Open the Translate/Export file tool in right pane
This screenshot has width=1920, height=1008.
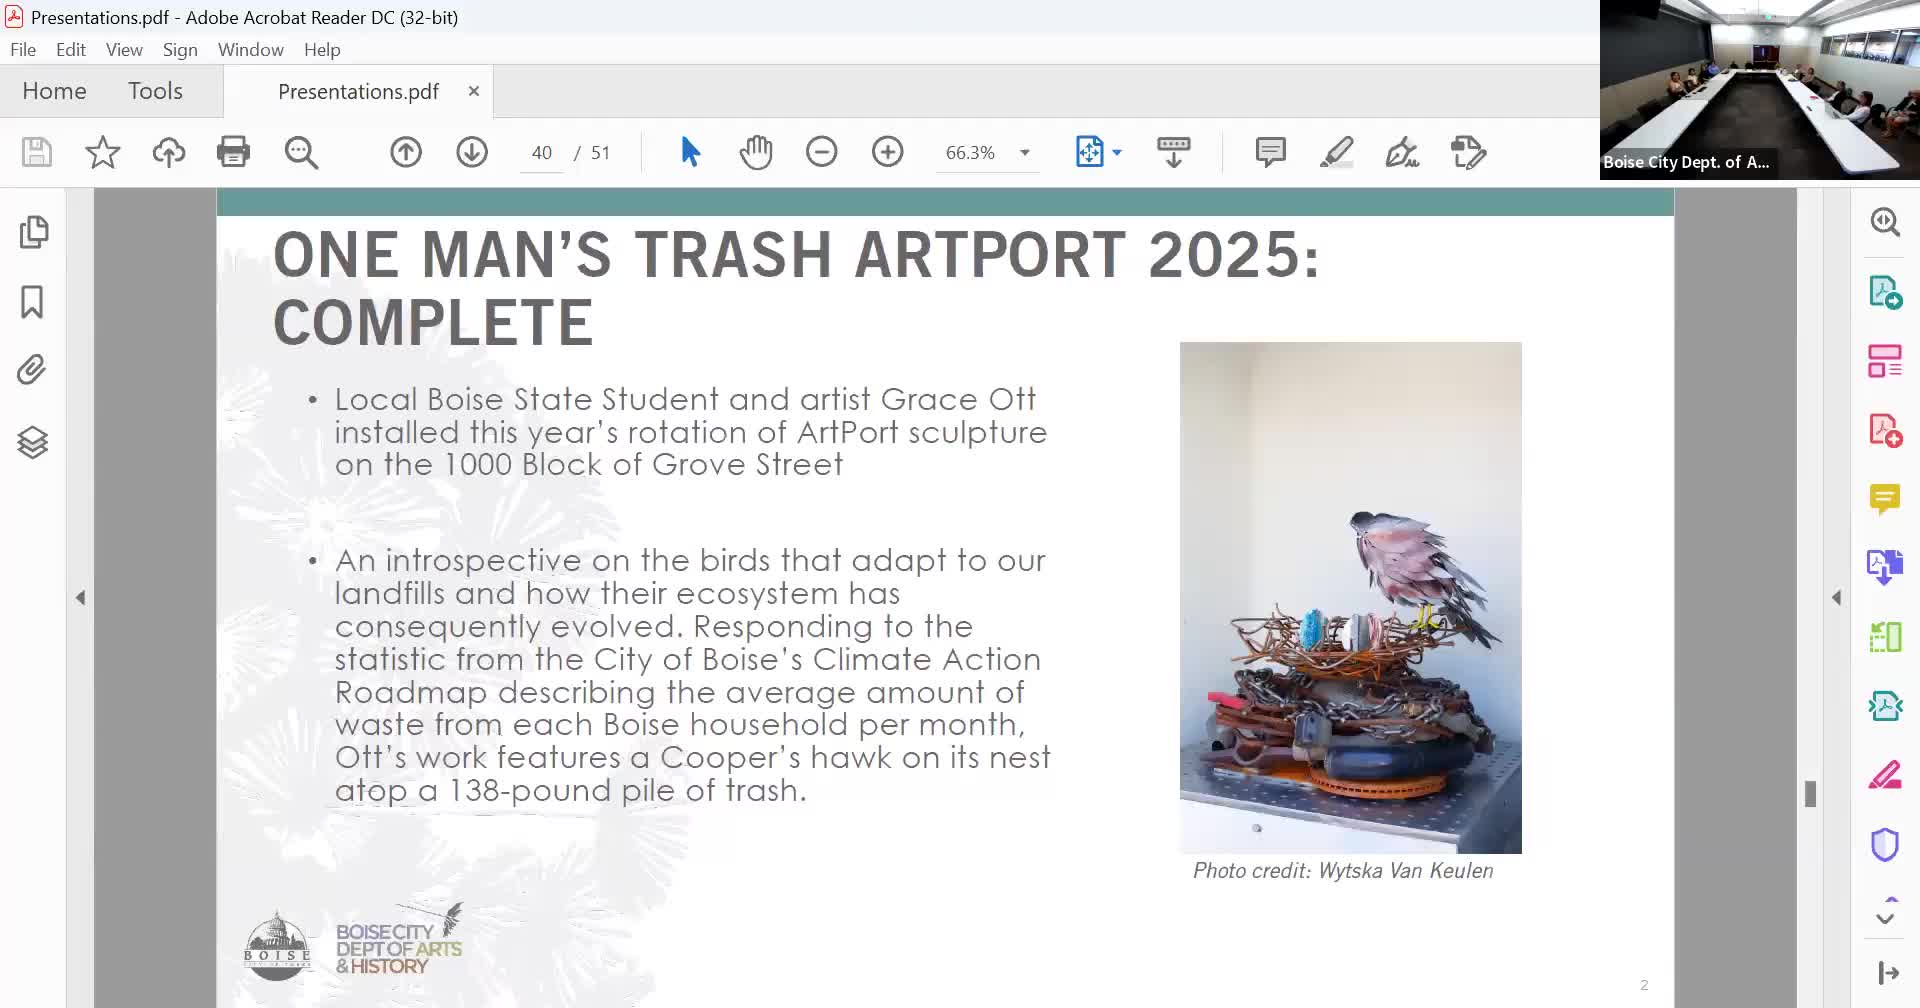point(1885,567)
